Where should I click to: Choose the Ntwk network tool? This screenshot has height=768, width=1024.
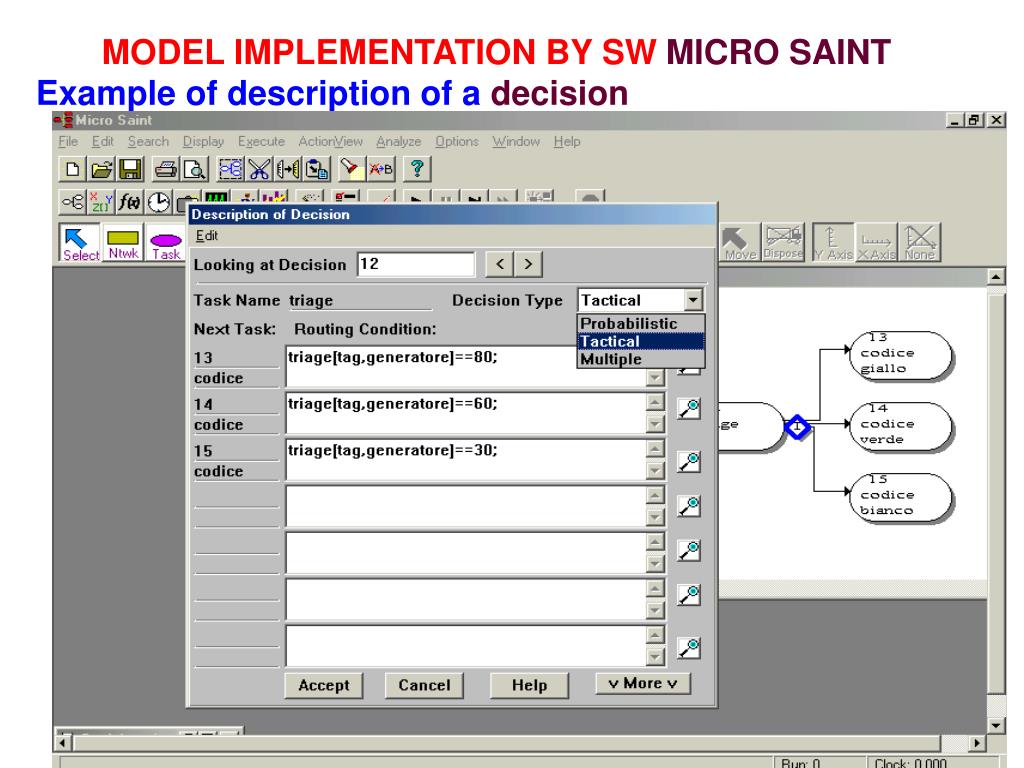(x=123, y=243)
